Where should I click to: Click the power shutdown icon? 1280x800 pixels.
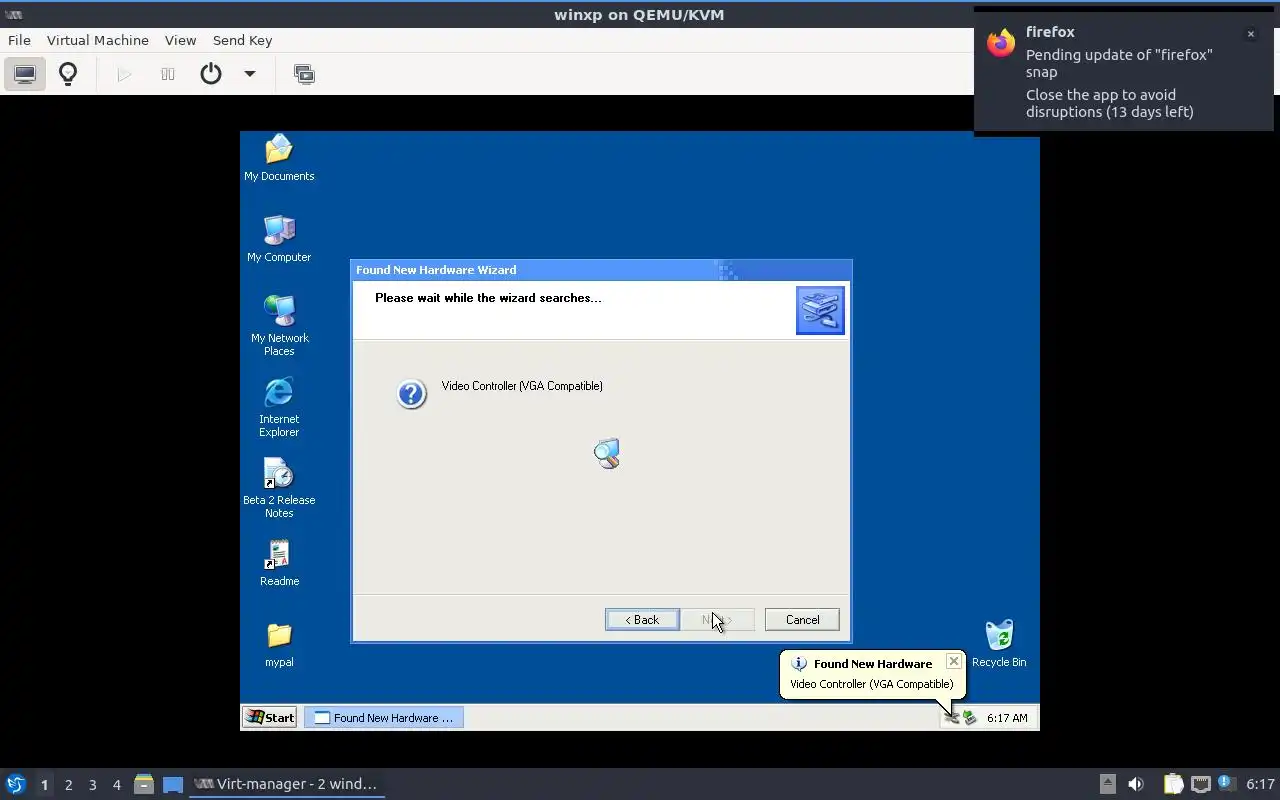point(211,74)
